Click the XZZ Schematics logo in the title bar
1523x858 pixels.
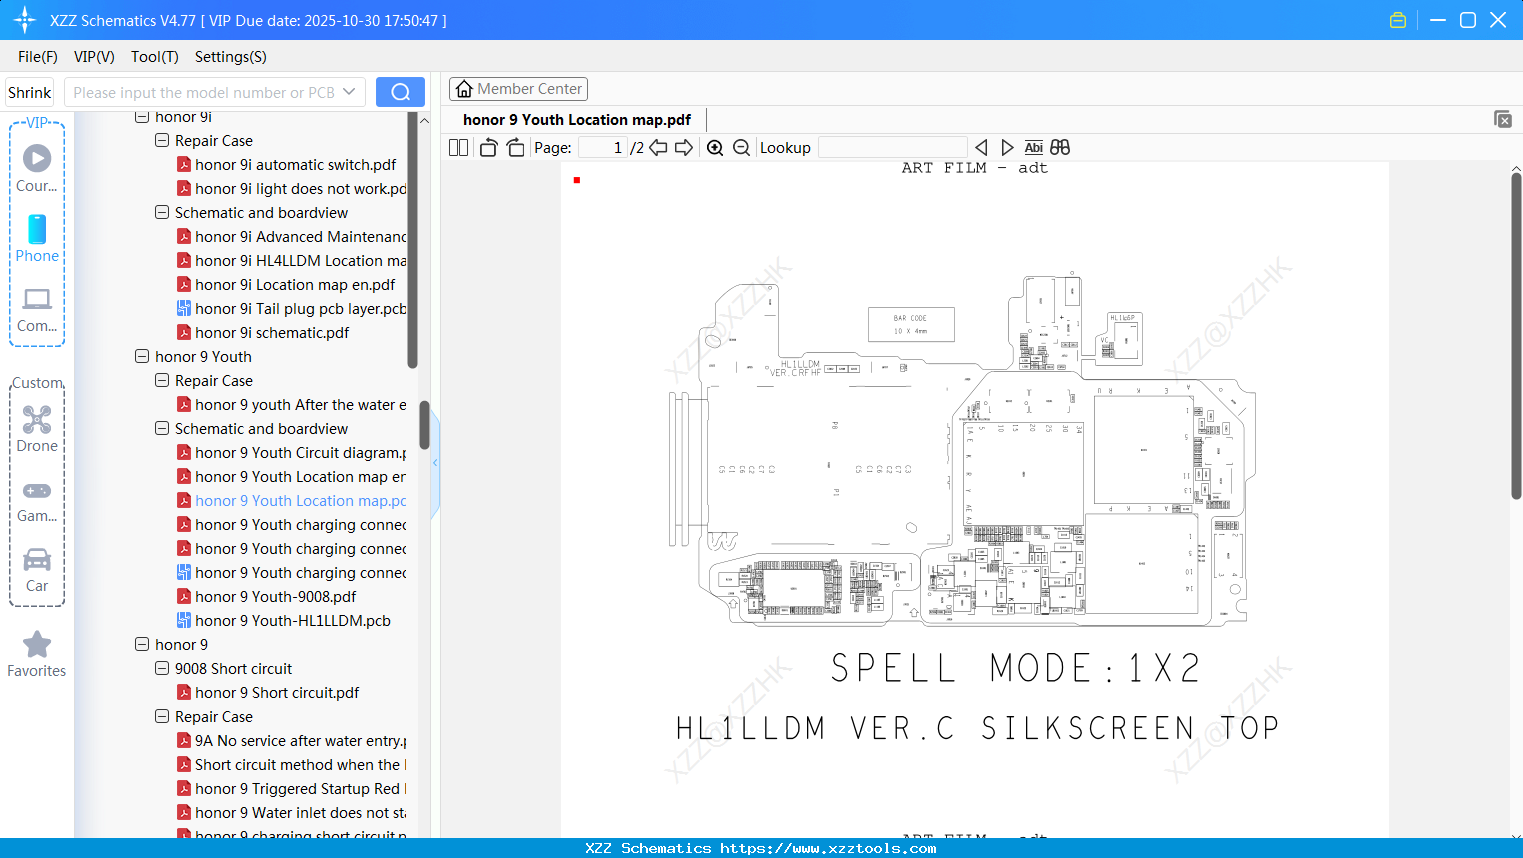(x=25, y=20)
